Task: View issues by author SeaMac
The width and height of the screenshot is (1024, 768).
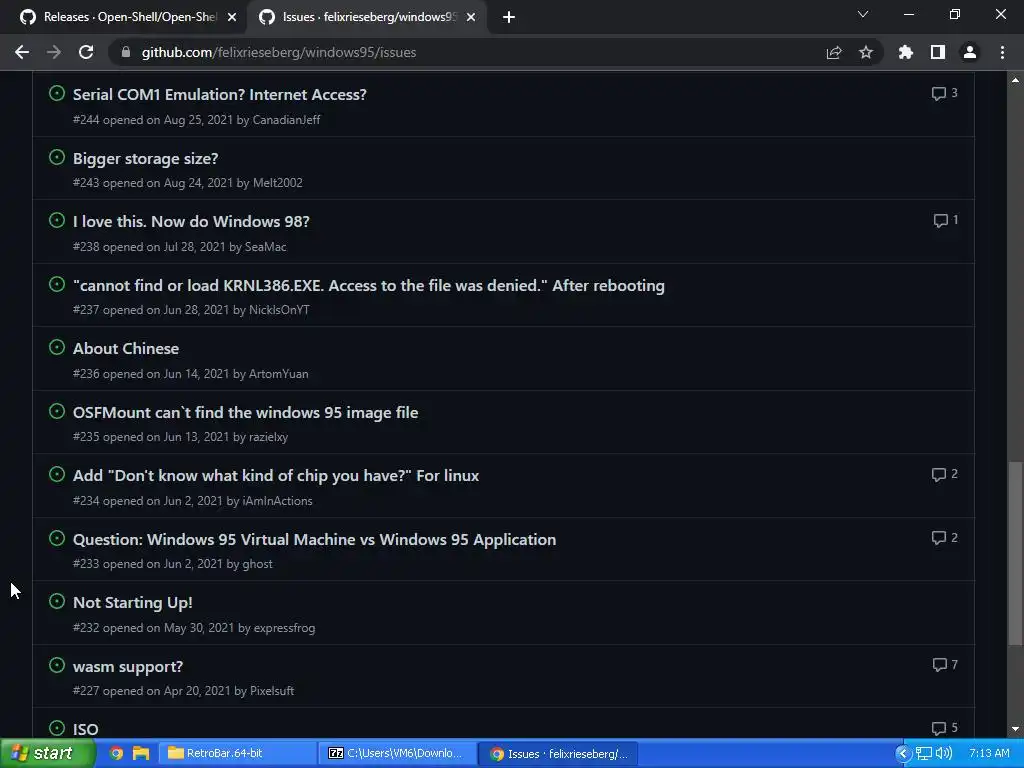Action: pyautogui.click(x=265, y=247)
